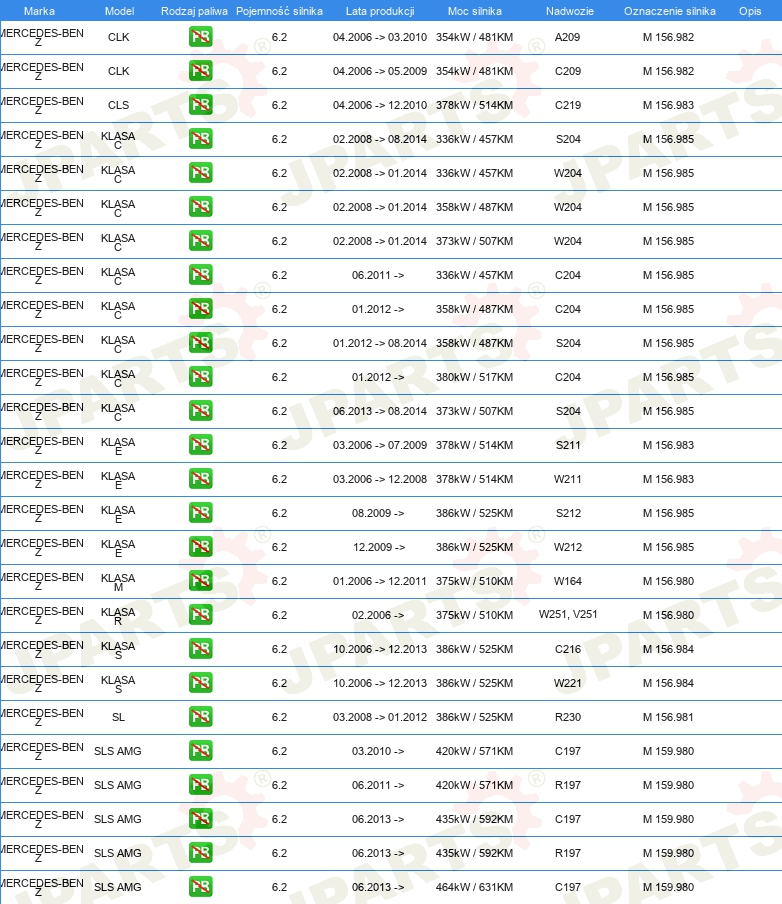
Task: Select the body code S212
Action: (x=567, y=513)
